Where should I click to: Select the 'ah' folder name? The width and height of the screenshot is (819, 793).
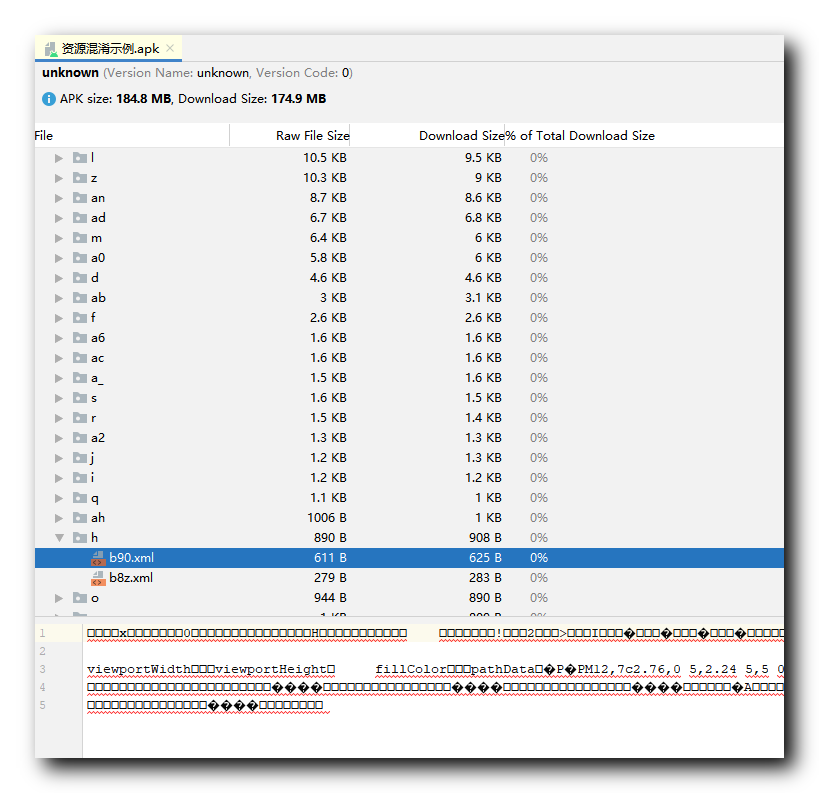pyautogui.click(x=98, y=518)
